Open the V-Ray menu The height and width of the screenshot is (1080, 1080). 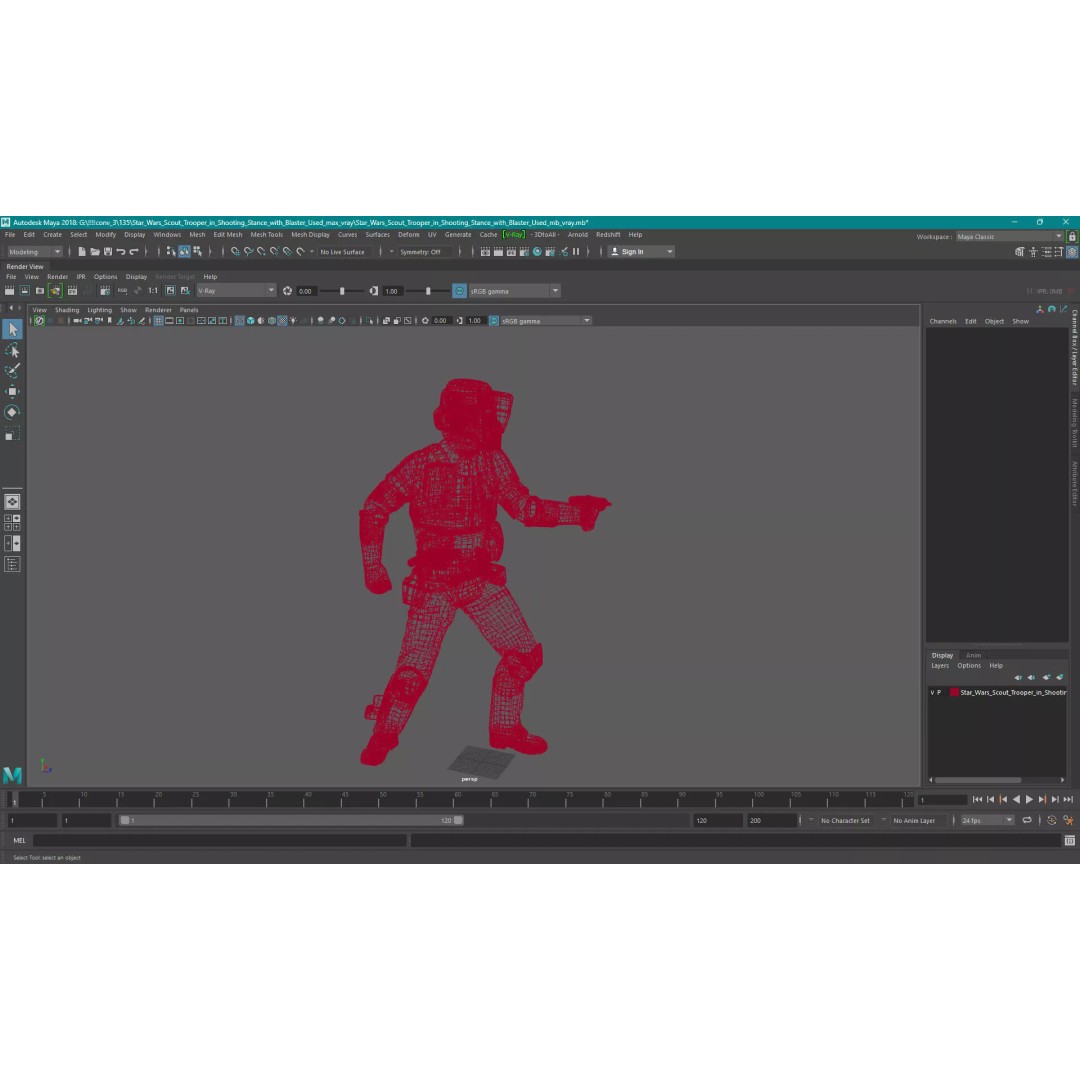(x=514, y=235)
